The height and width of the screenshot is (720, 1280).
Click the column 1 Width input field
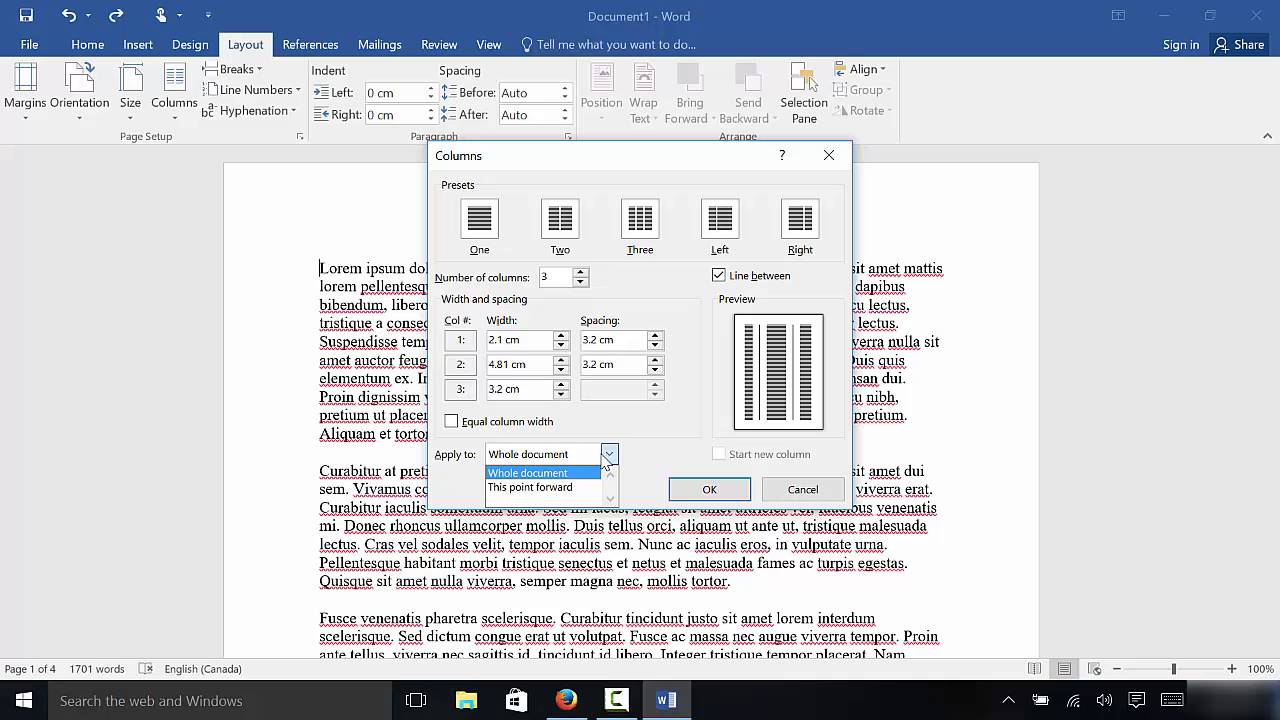518,340
